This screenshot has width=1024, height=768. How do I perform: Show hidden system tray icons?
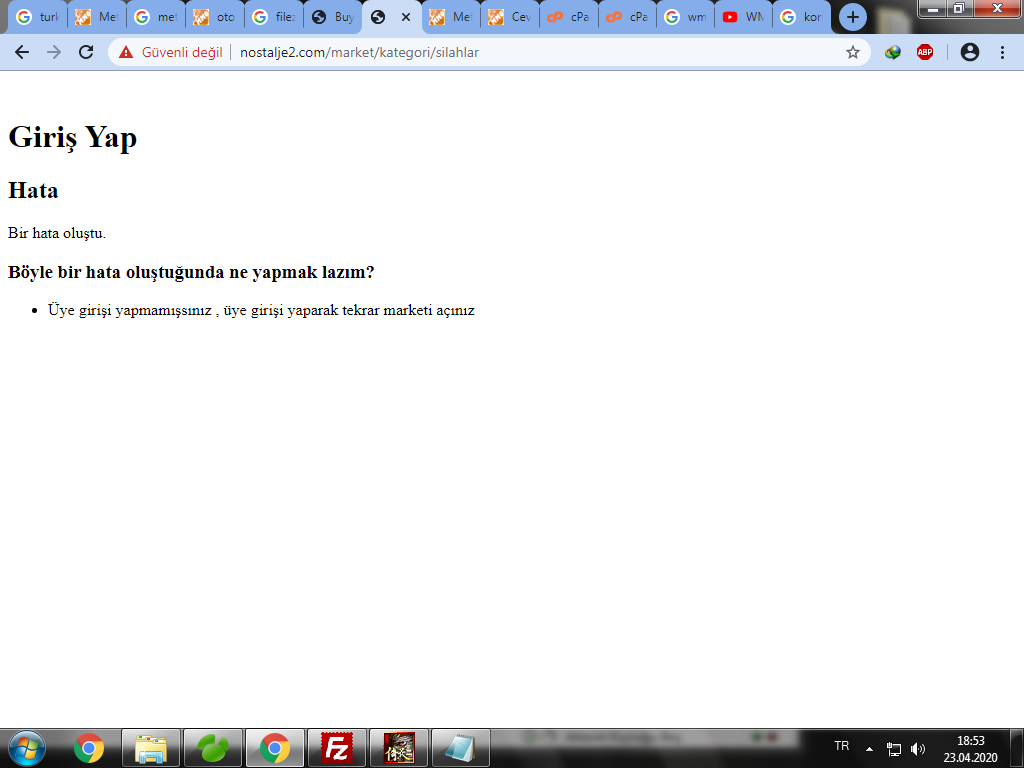pyautogui.click(x=869, y=749)
